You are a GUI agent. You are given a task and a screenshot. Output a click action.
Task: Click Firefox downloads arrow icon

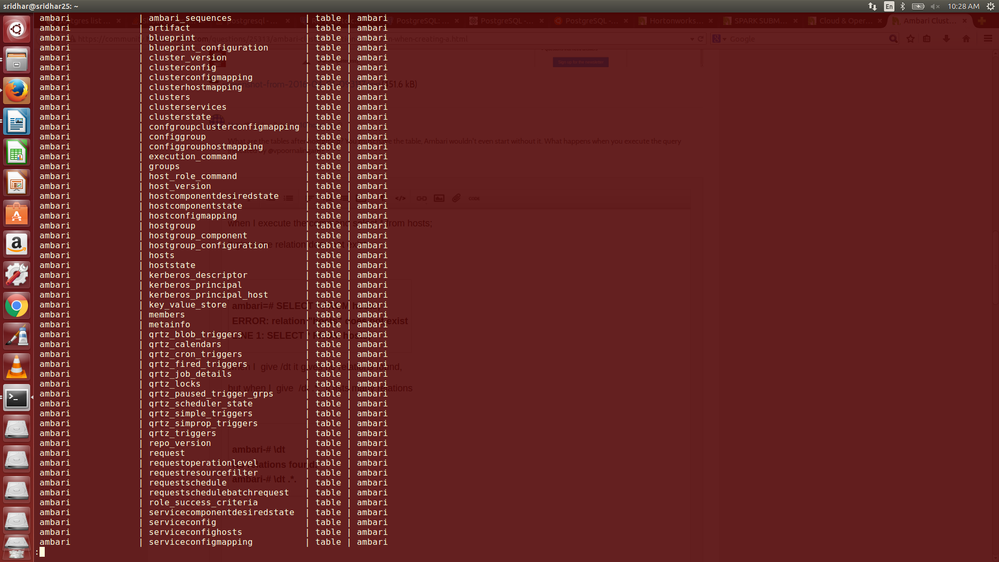(x=946, y=39)
